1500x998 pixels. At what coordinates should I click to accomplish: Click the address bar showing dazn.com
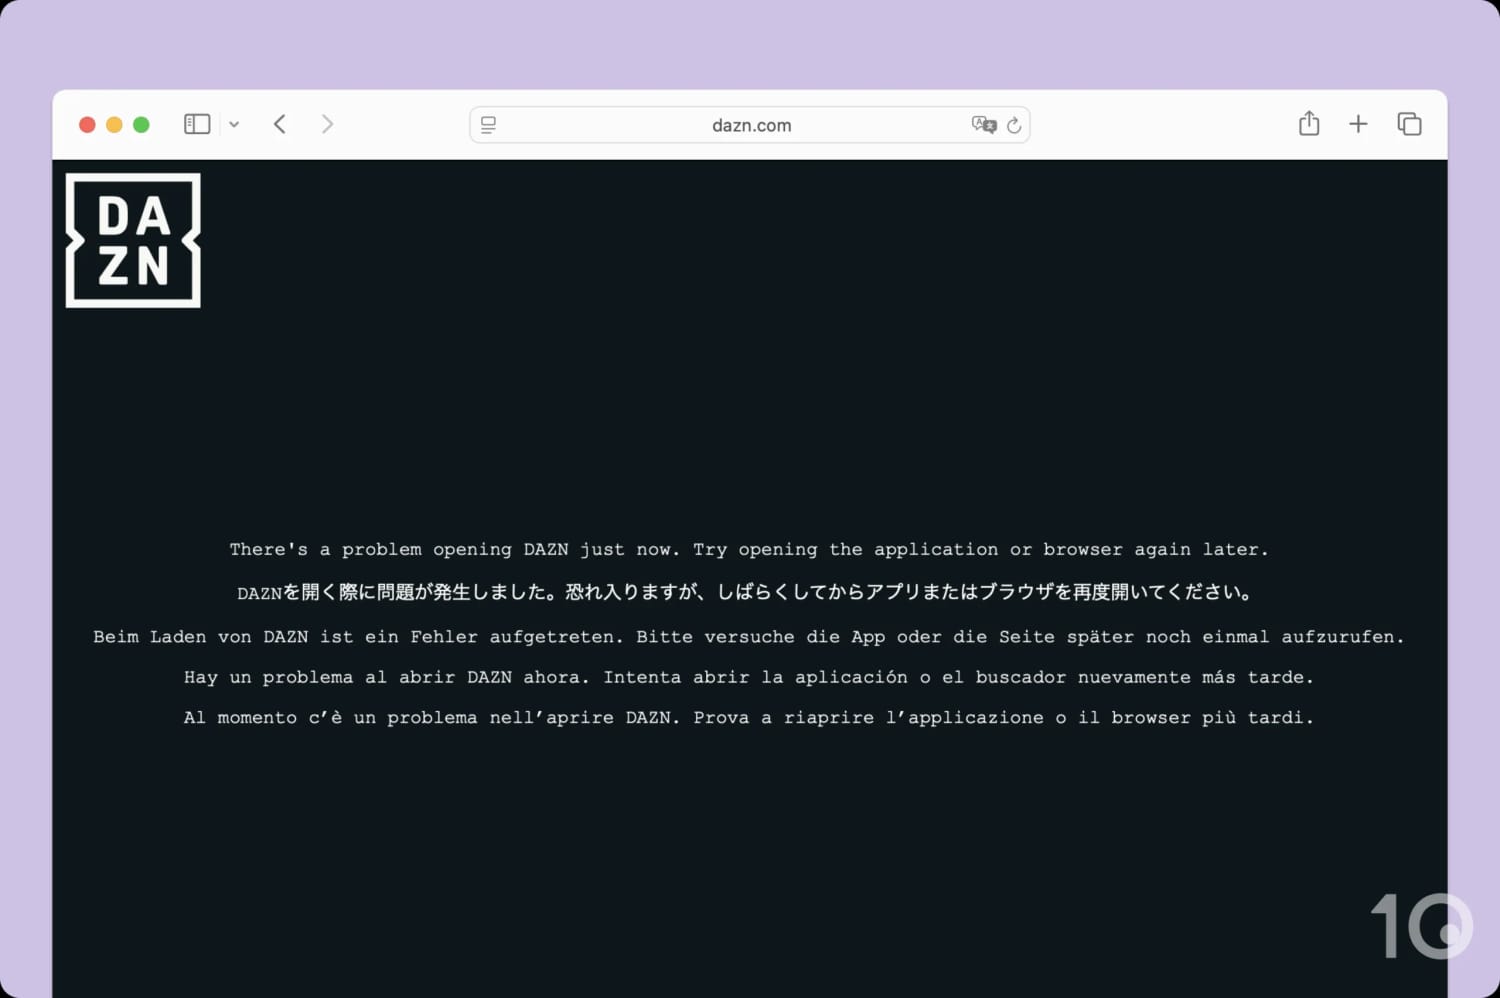pos(750,124)
